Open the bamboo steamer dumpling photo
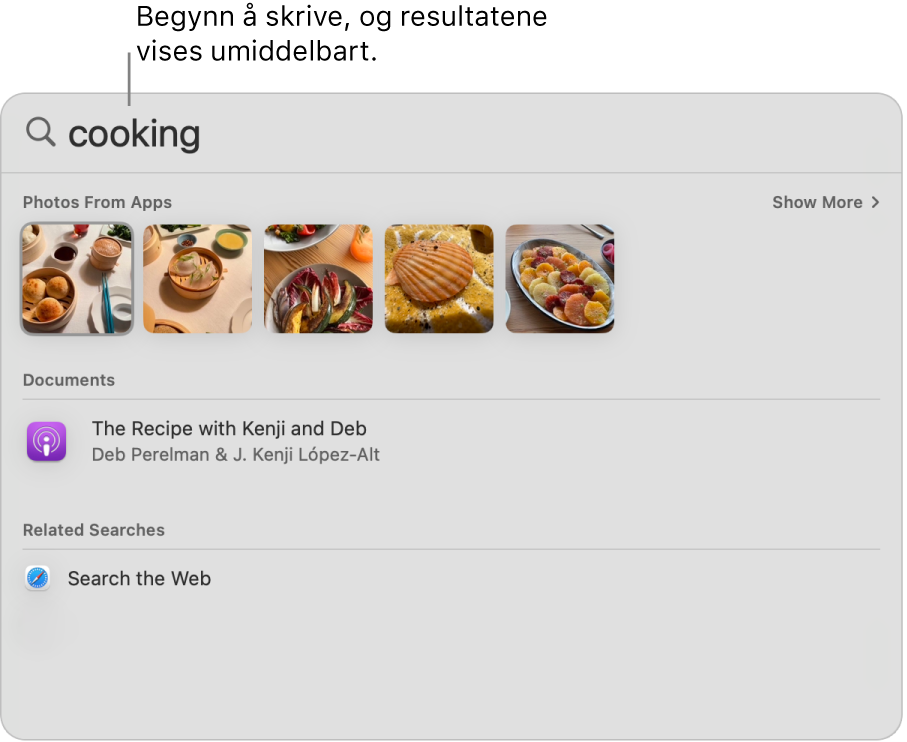Image resolution: width=907 pixels, height=742 pixels. (198, 278)
